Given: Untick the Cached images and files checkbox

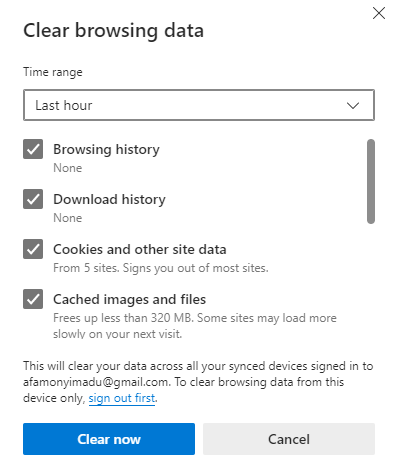Looking at the screenshot, I should (x=33, y=299).
